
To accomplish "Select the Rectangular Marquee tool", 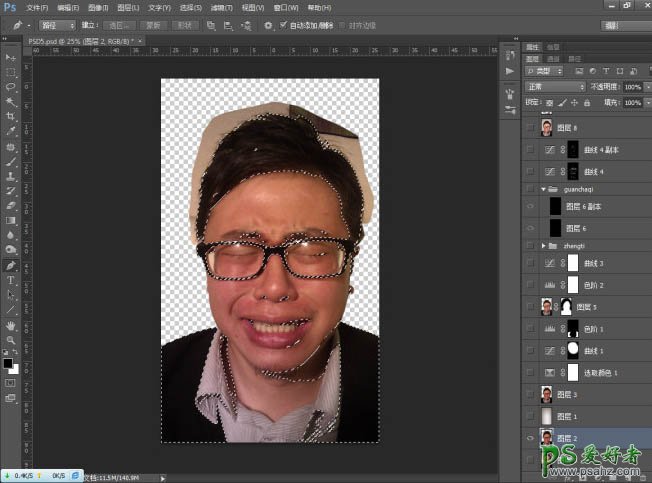I will coord(11,73).
